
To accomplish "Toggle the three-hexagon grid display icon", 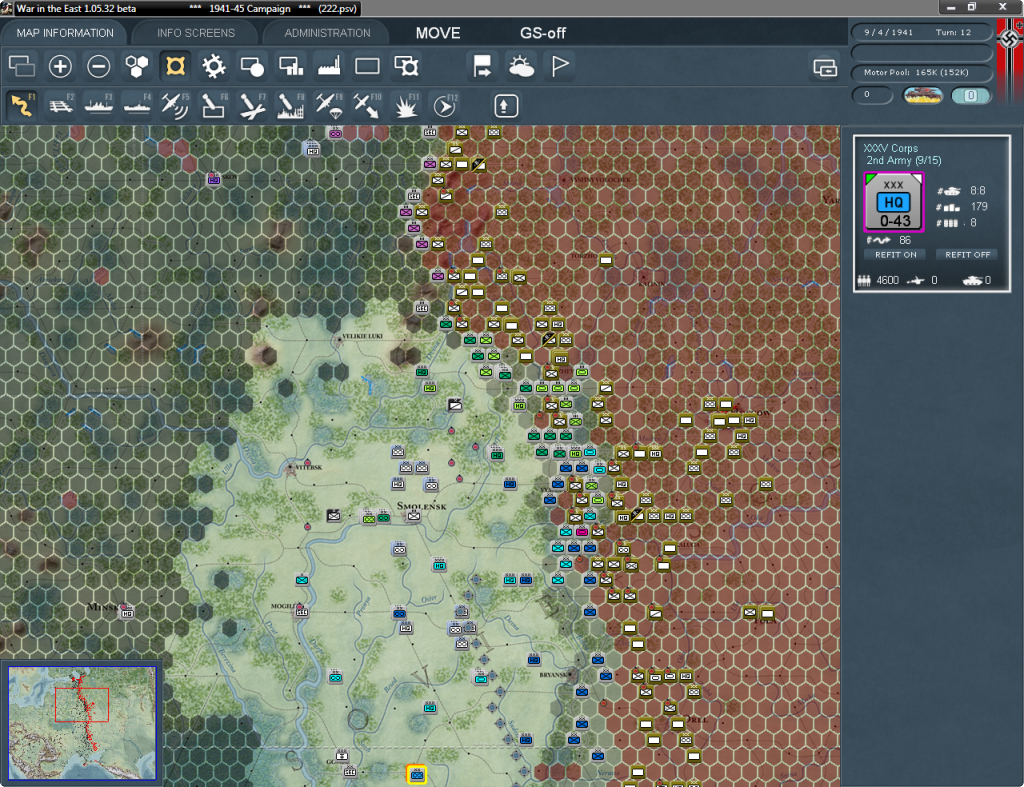I will (x=137, y=66).
